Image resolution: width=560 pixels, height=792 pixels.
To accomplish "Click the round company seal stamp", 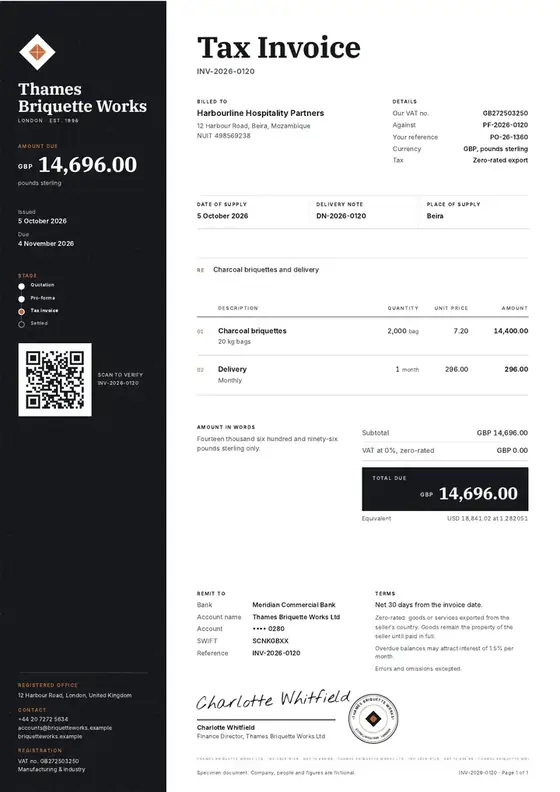I will pyautogui.click(x=373, y=718).
